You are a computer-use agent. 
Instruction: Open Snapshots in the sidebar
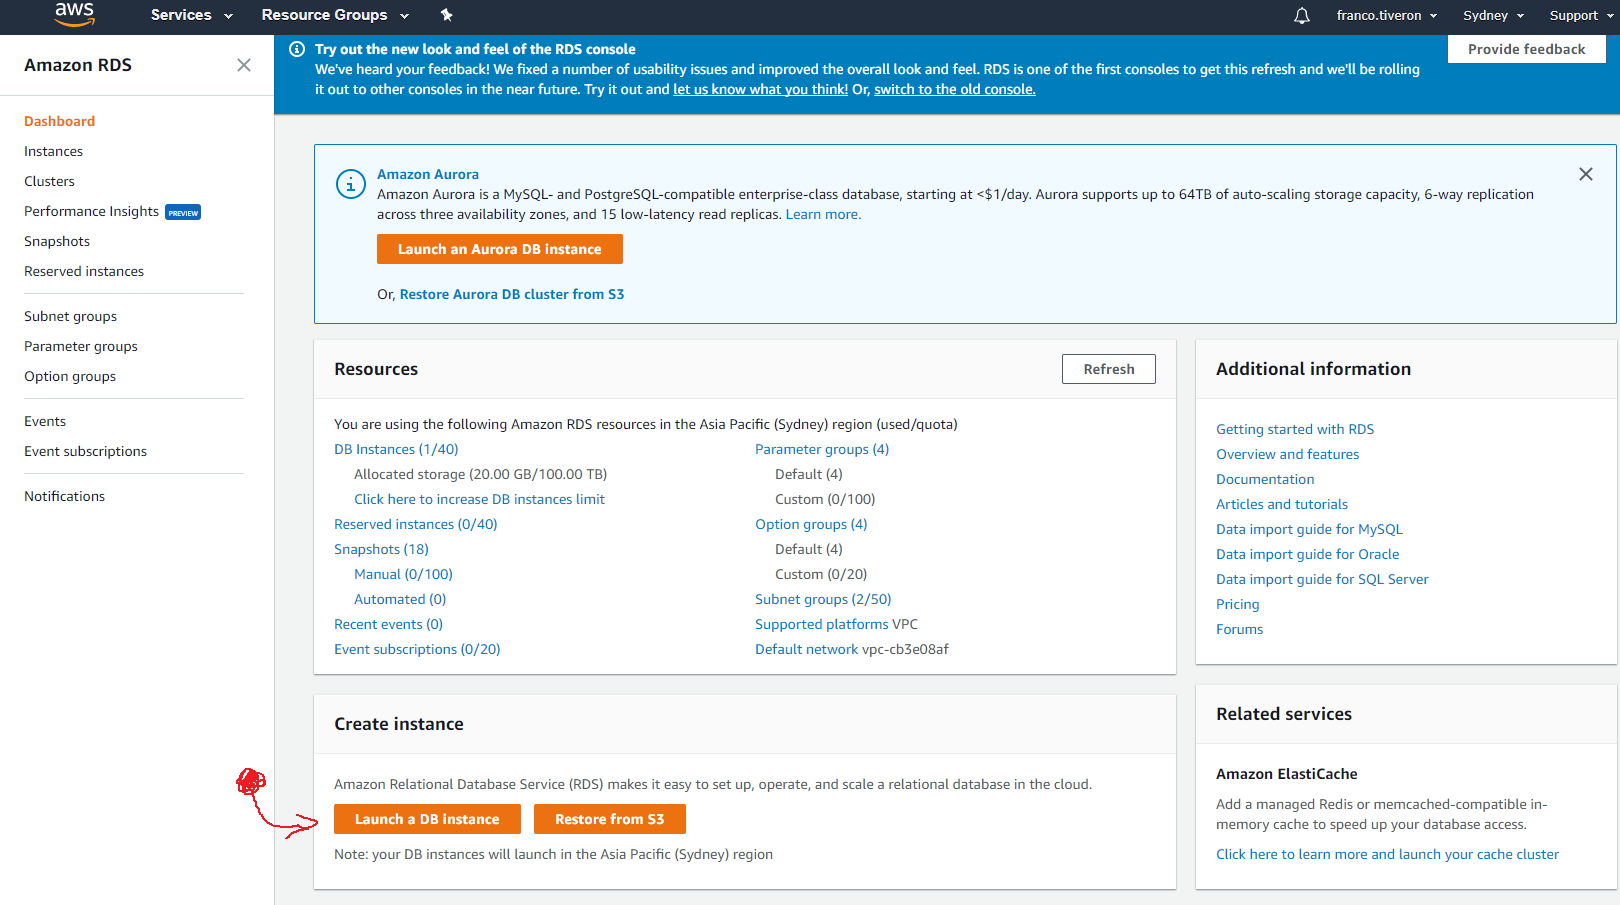point(57,241)
